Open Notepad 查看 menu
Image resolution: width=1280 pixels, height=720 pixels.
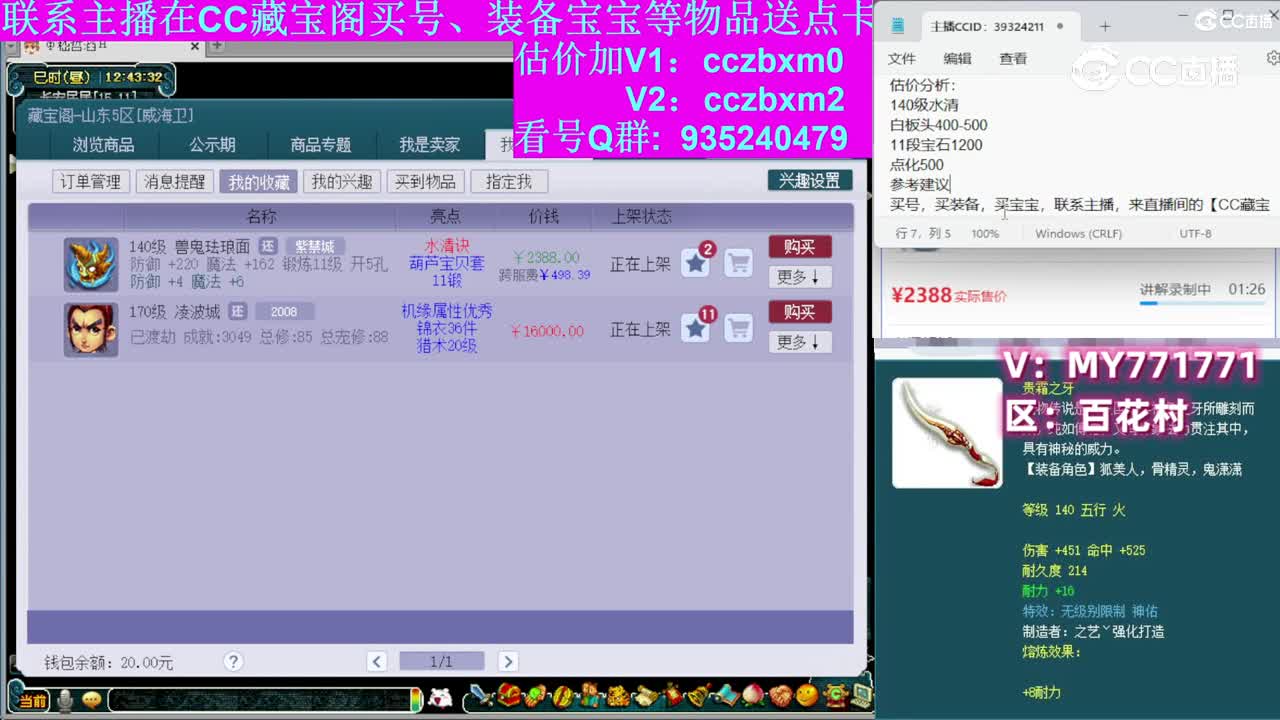(x=1013, y=59)
